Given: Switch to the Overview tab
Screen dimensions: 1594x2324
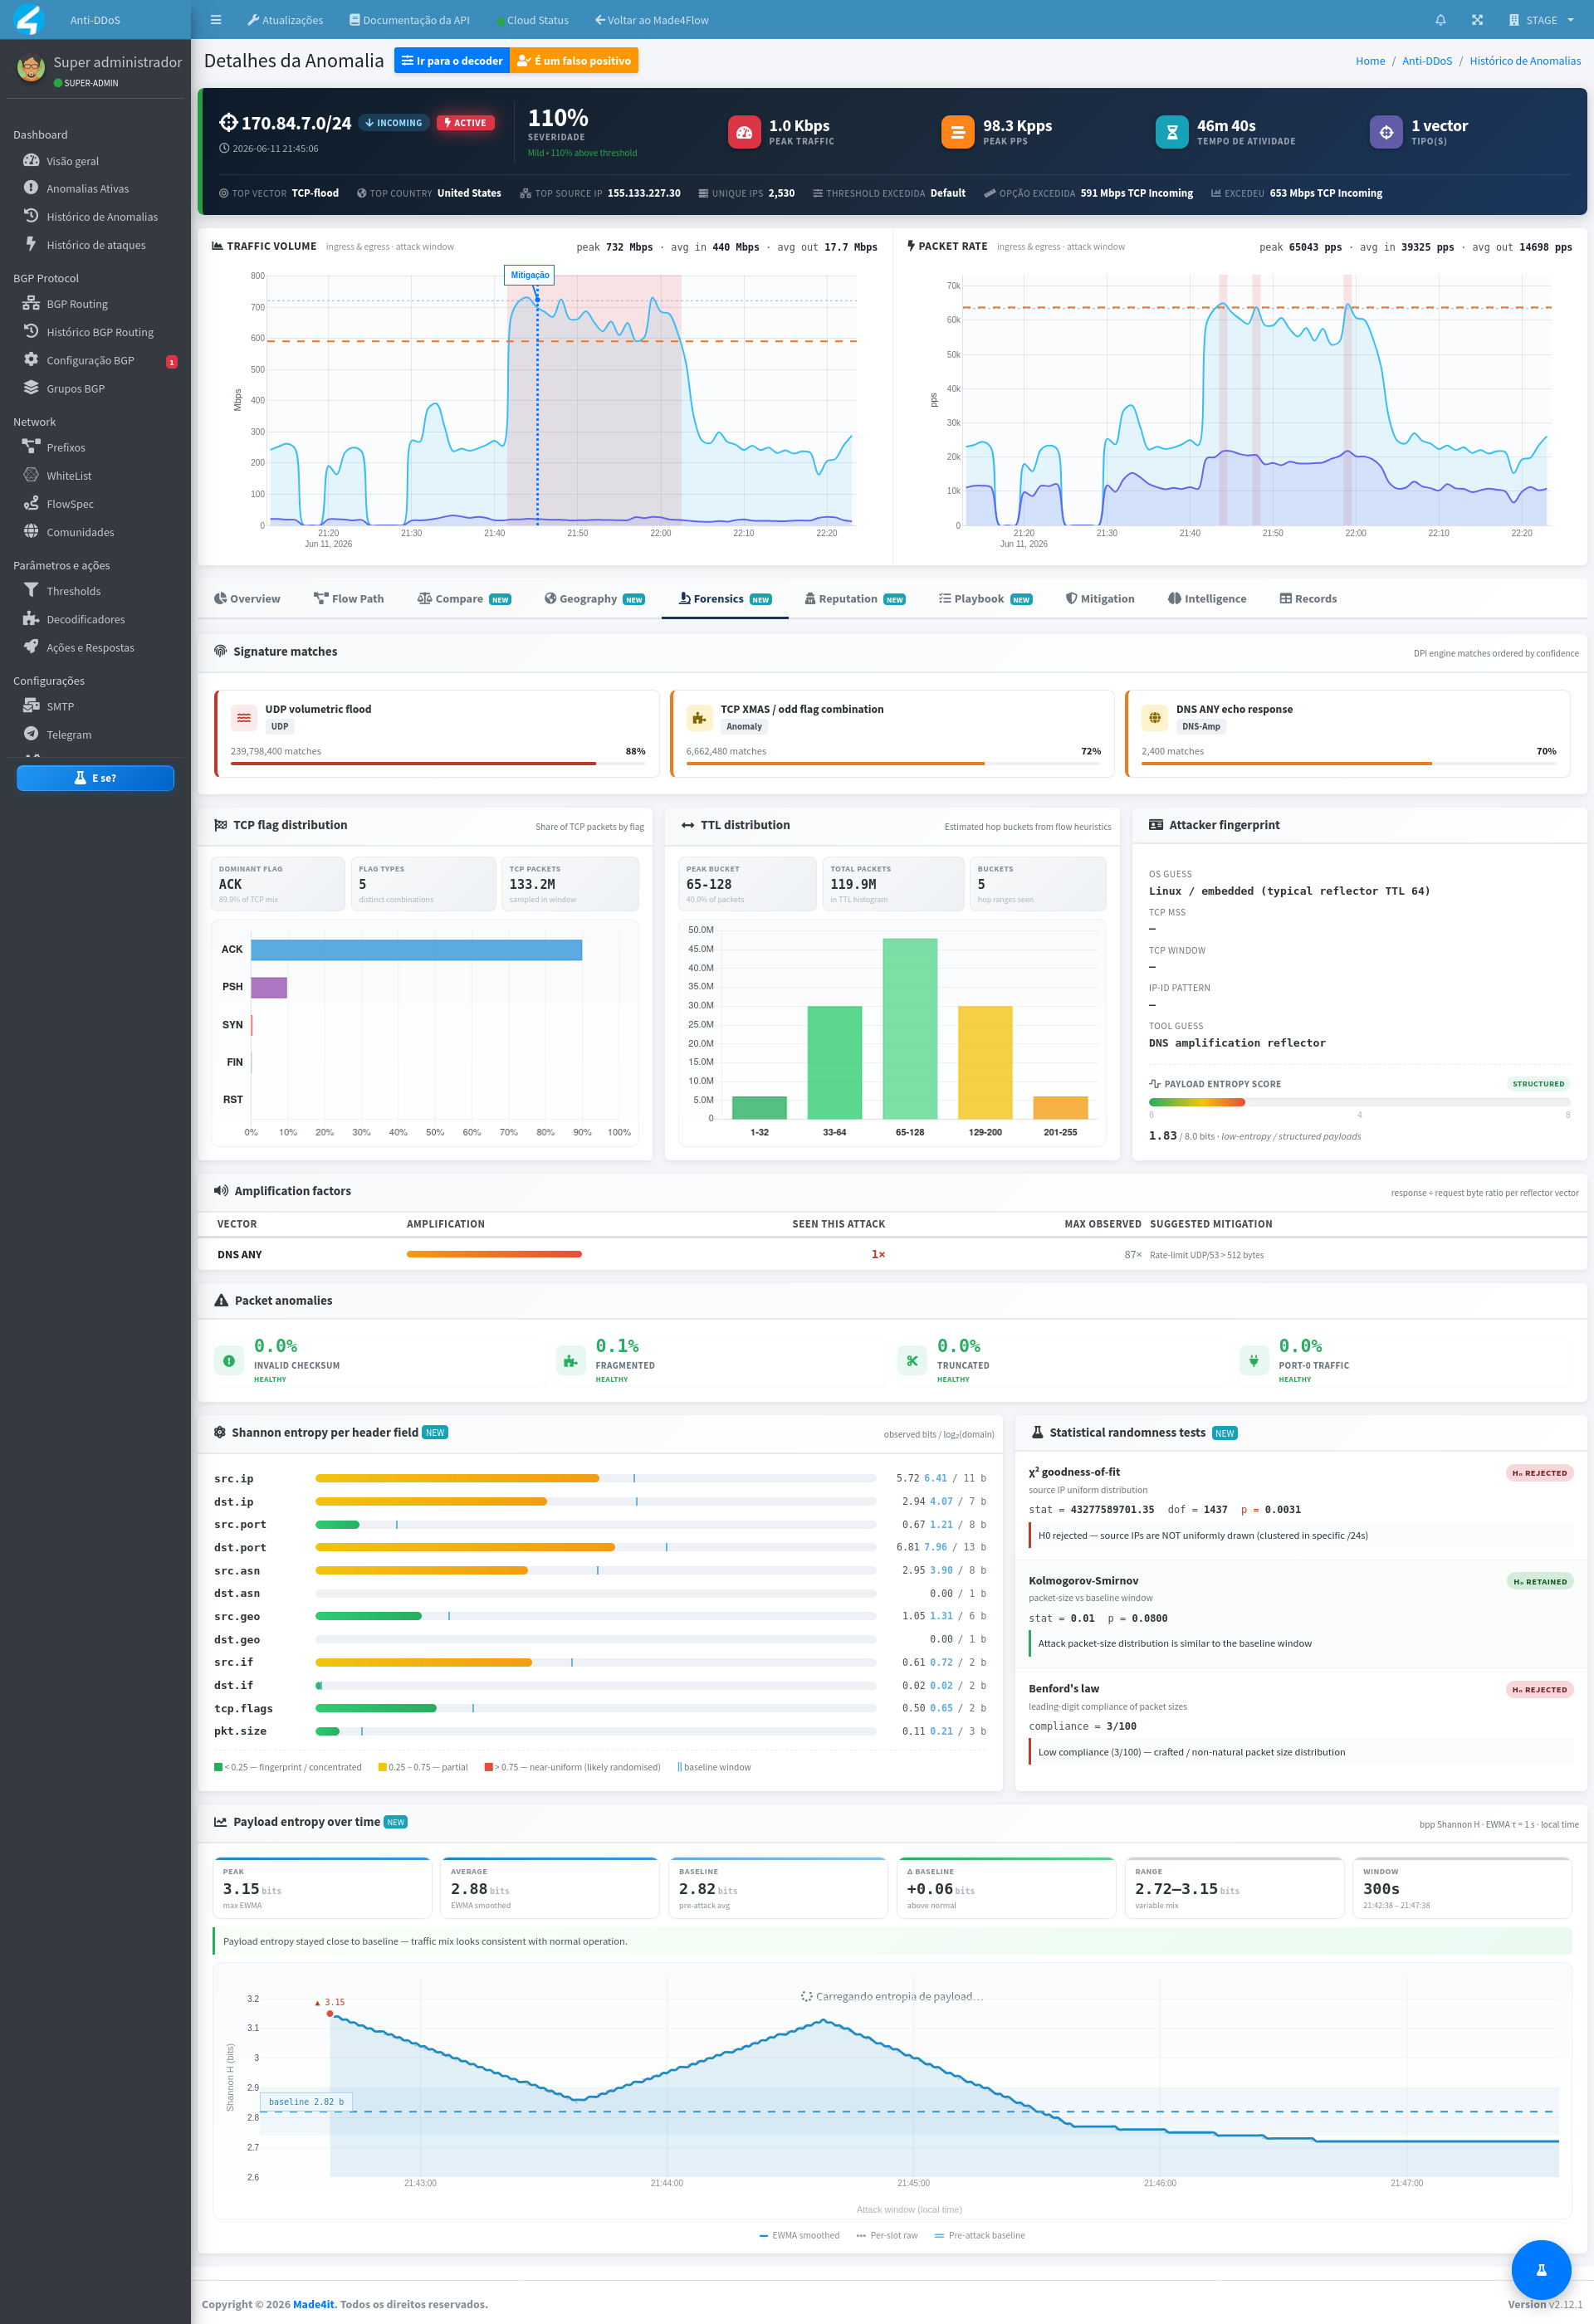Looking at the screenshot, I should tap(247, 599).
